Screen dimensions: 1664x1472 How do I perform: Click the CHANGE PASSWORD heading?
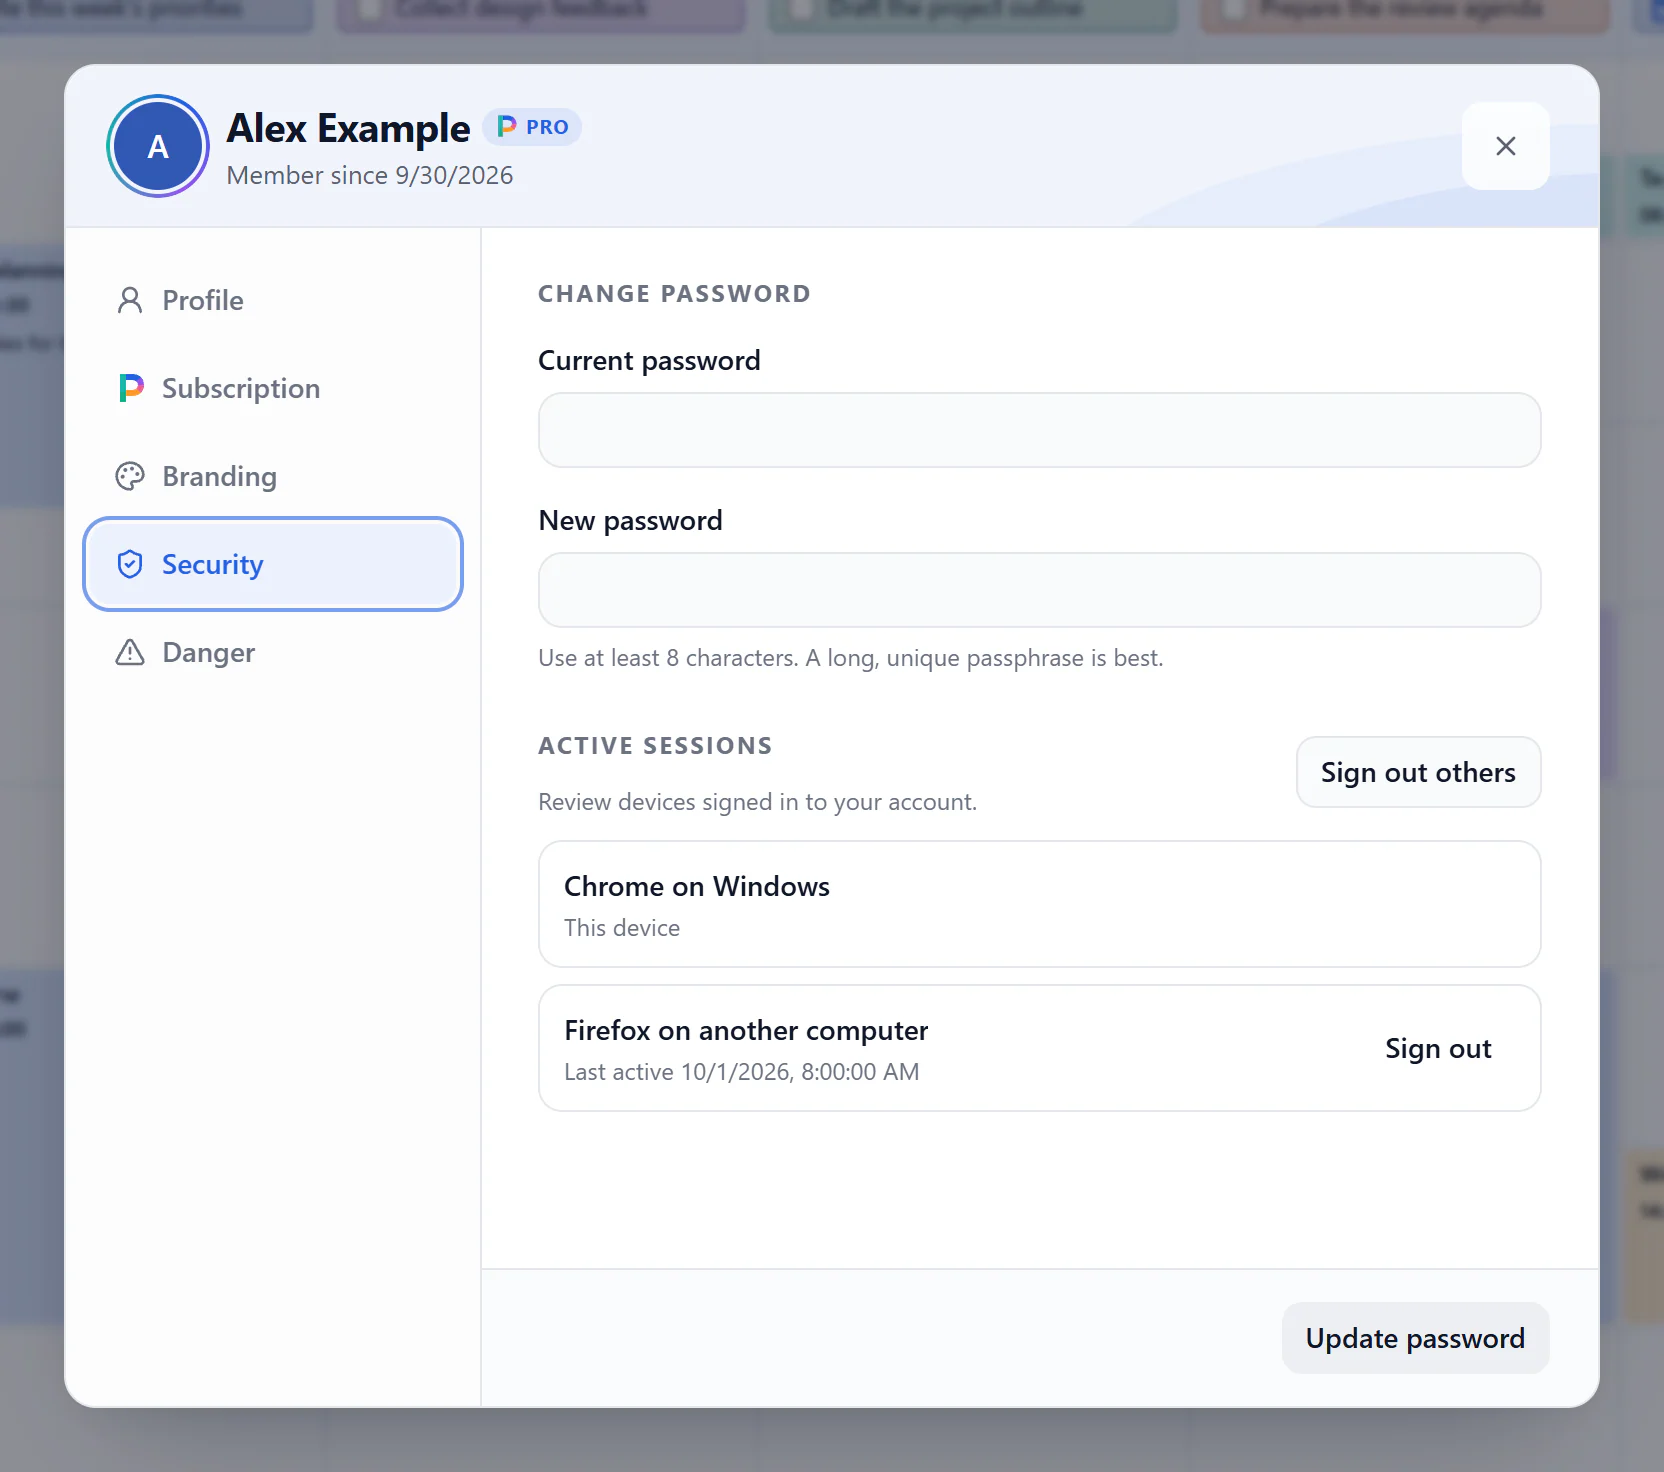(x=675, y=294)
